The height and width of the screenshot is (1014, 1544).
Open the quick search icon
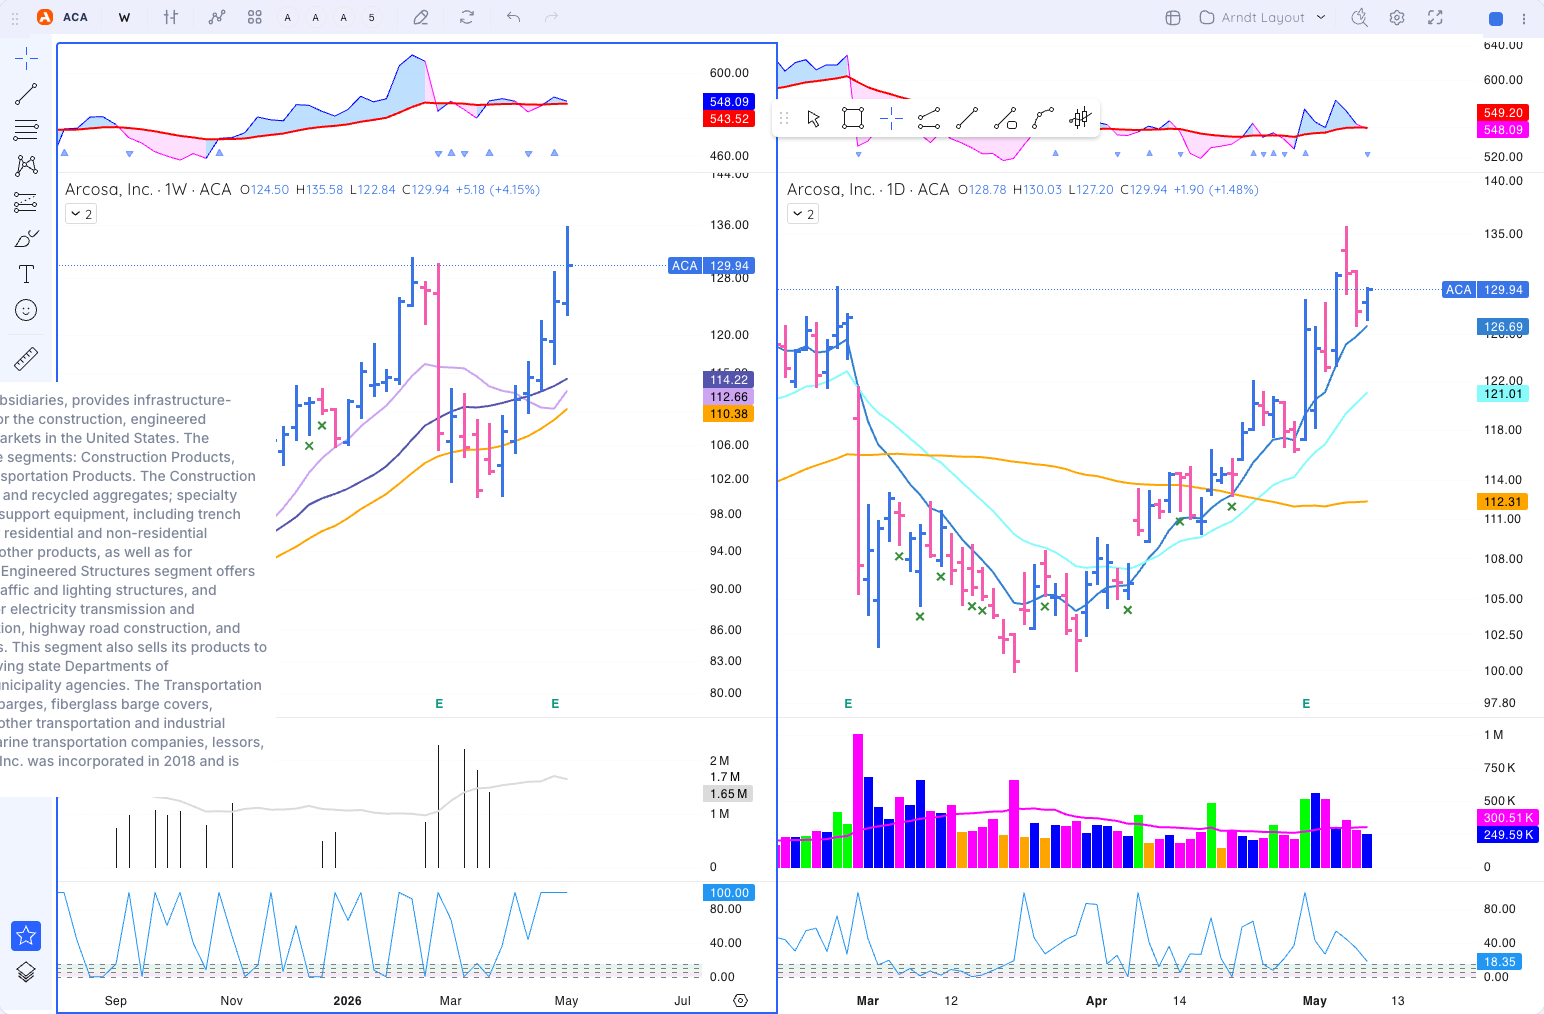coord(1359,17)
